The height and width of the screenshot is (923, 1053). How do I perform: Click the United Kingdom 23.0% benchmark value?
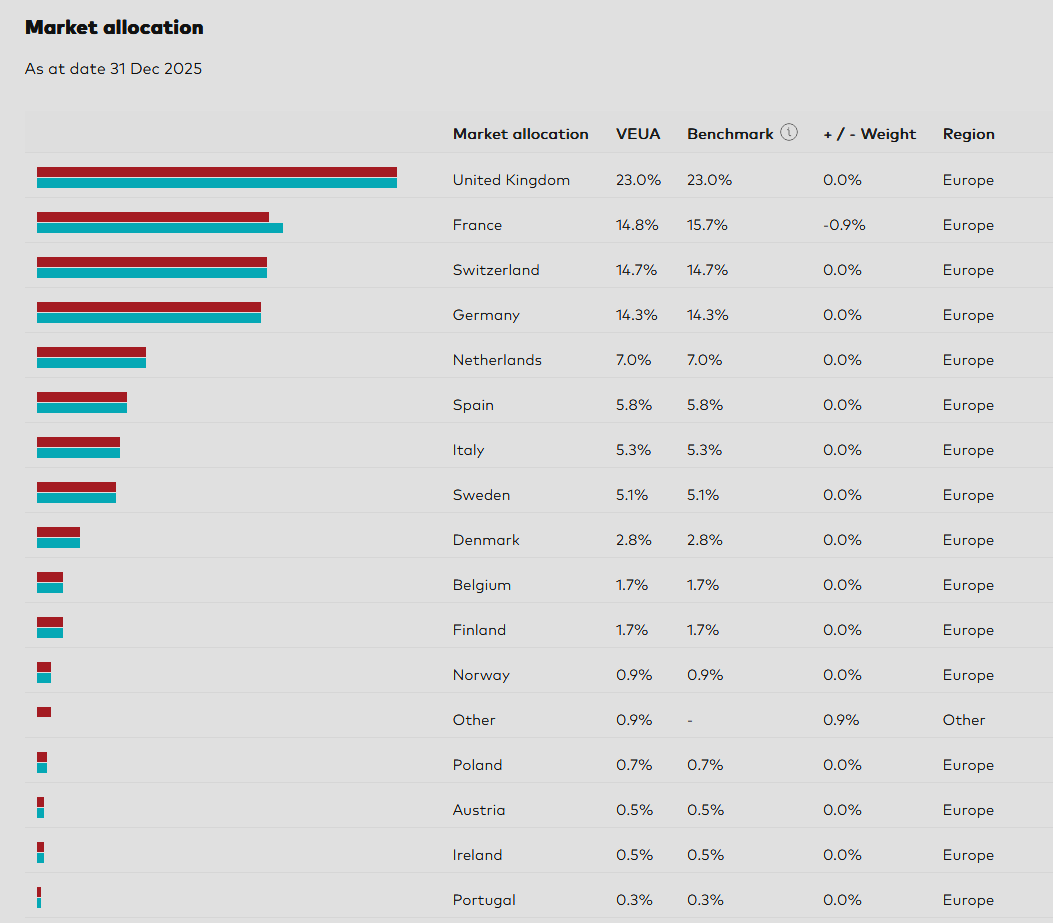point(709,180)
